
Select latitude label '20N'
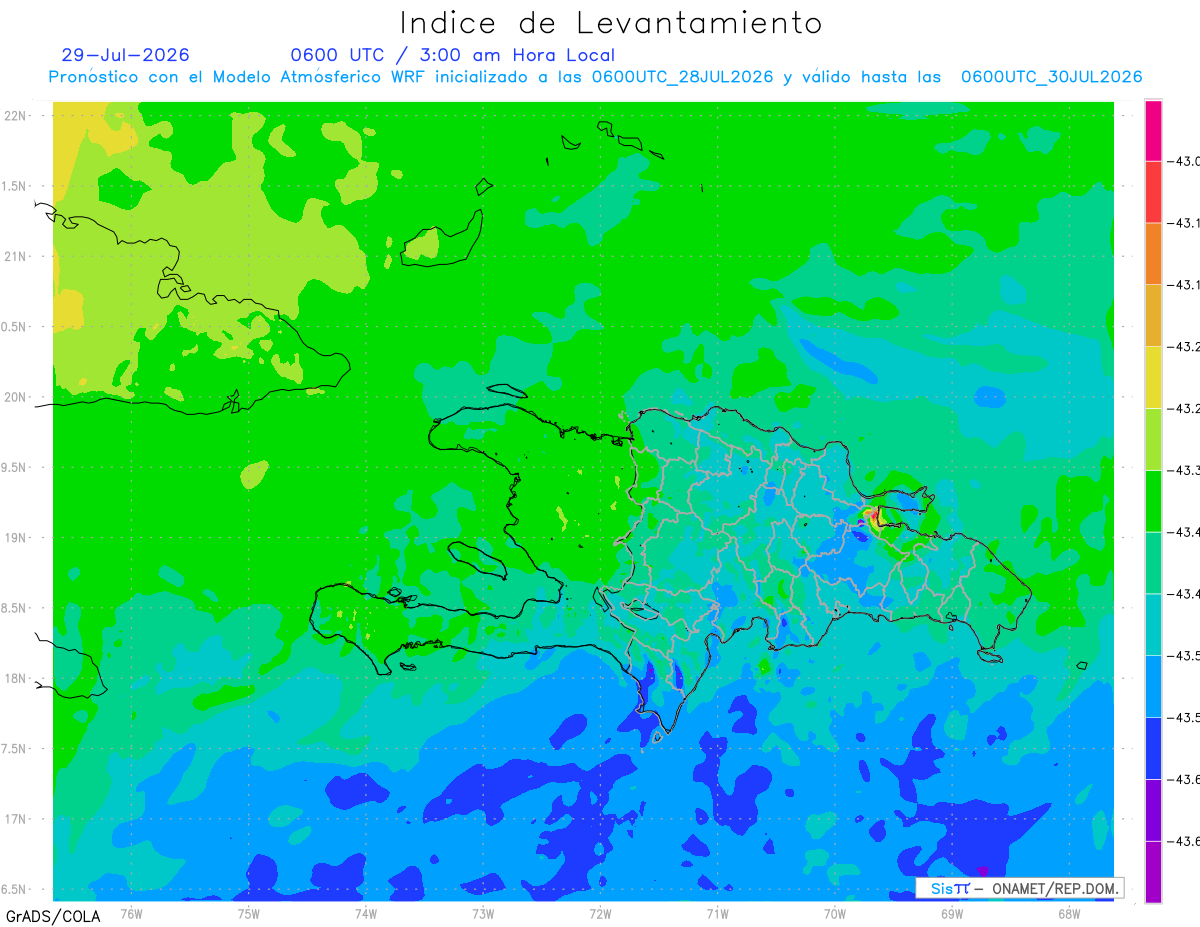pos(17,397)
